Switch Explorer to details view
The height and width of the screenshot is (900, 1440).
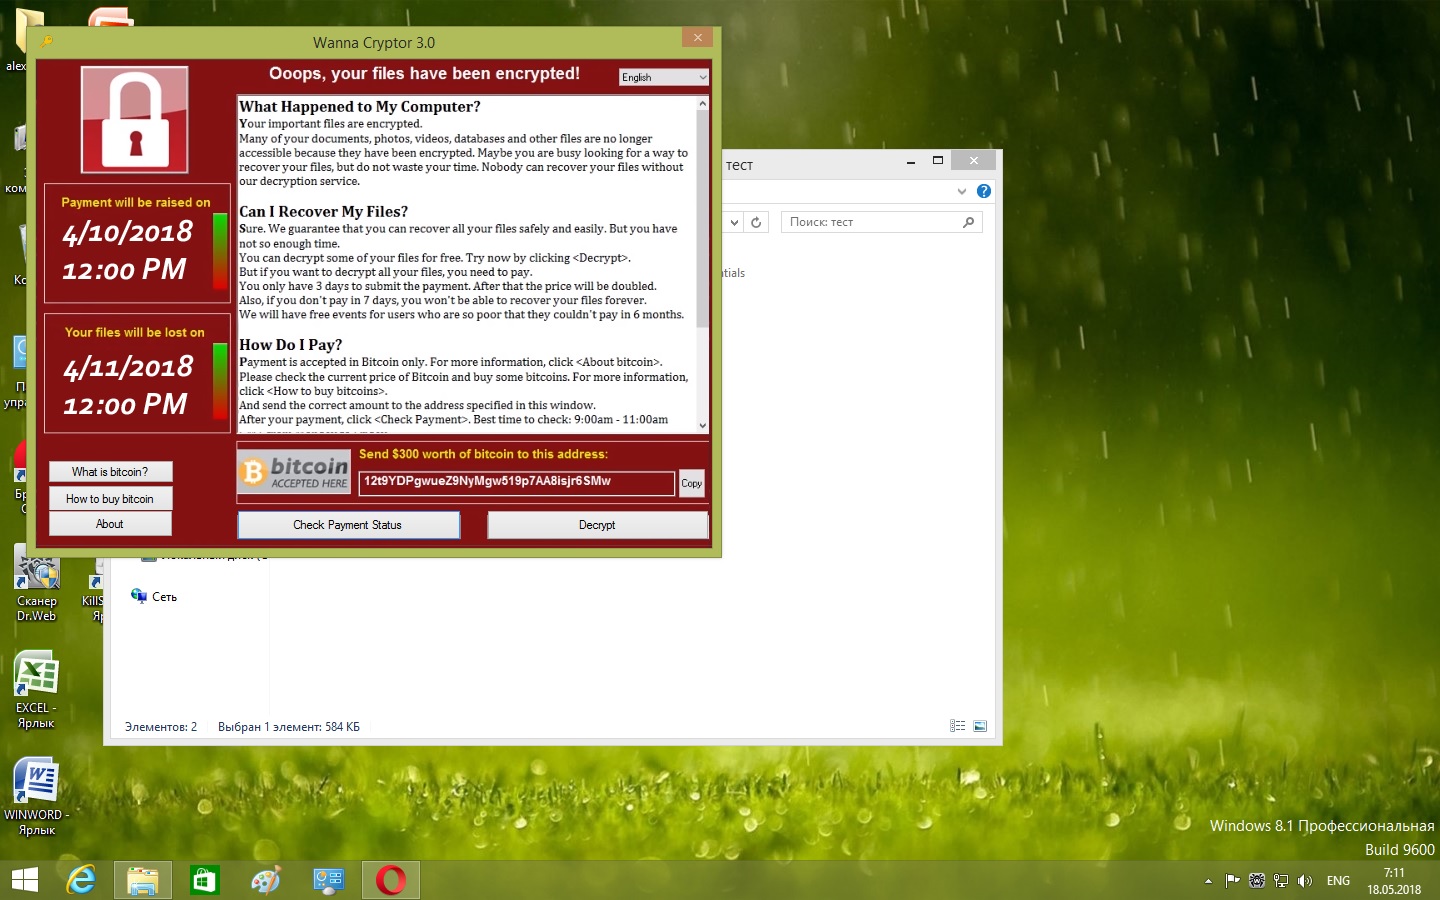(957, 726)
